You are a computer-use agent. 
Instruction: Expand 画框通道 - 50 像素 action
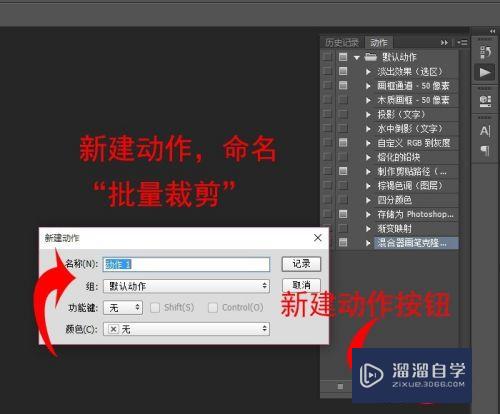click(368, 86)
